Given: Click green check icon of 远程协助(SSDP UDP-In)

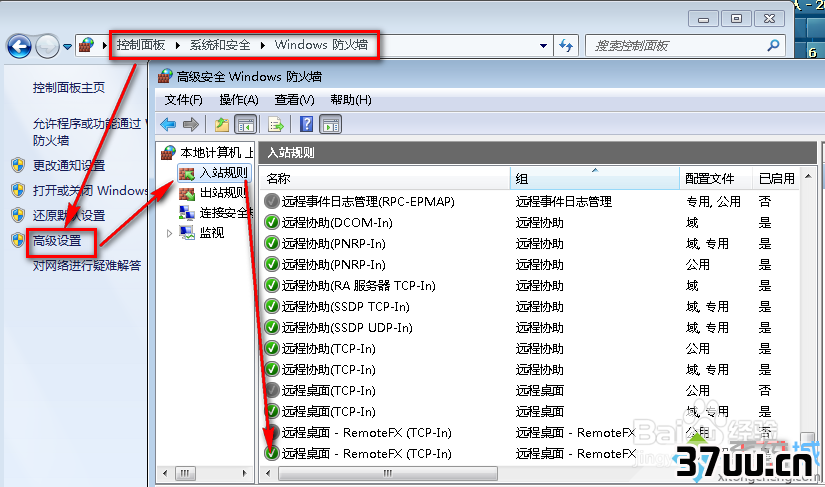Looking at the screenshot, I should (x=271, y=327).
